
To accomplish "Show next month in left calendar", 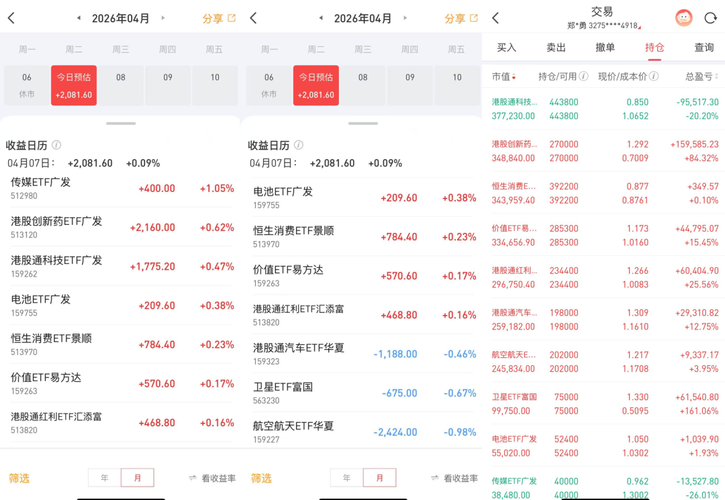I will click(x=163, y=18).
